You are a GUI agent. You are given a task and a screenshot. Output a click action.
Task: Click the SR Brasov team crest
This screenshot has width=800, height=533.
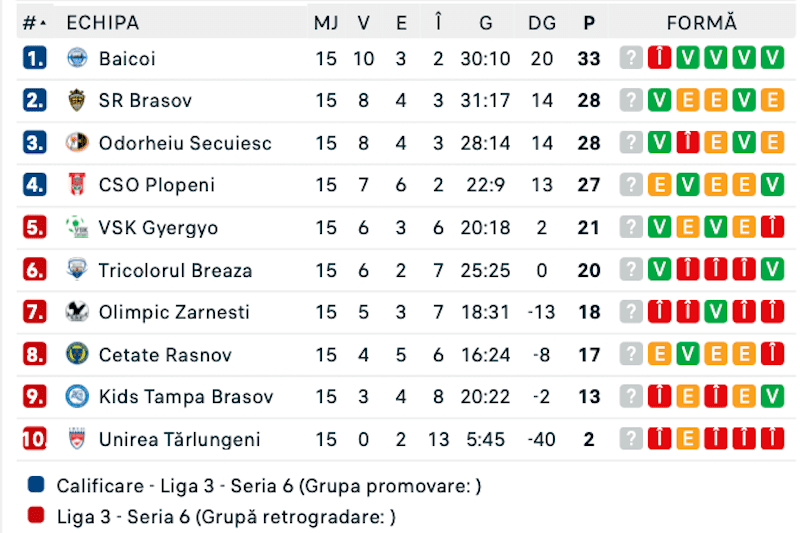77,100
